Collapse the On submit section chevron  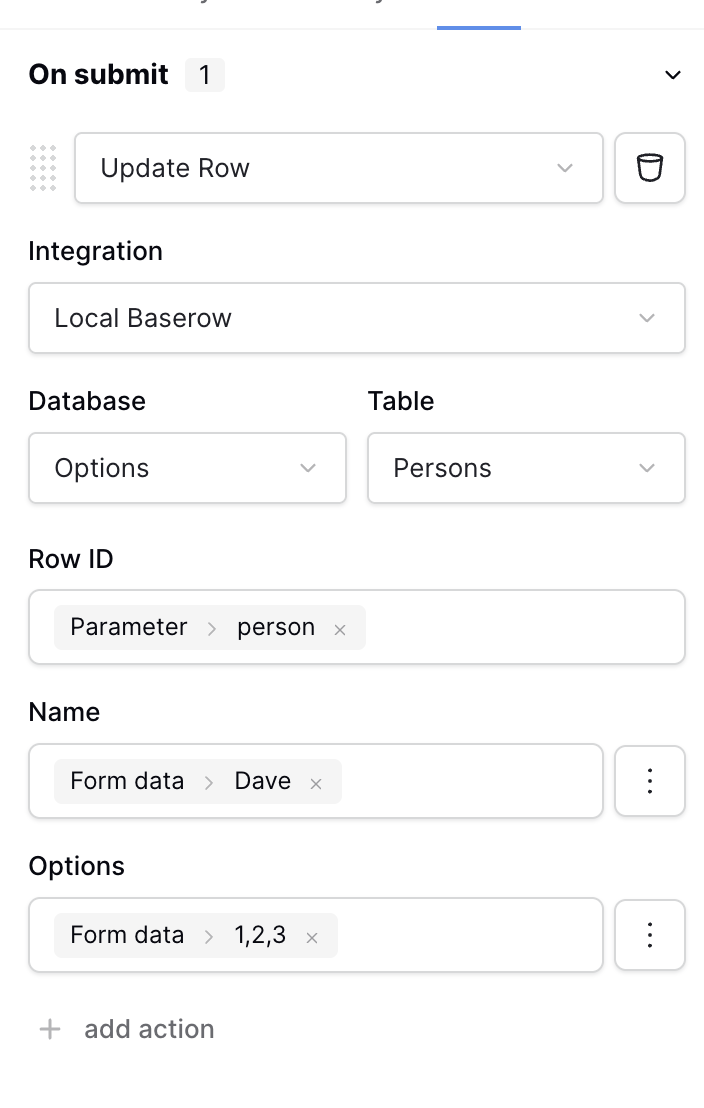pos(673,75)
